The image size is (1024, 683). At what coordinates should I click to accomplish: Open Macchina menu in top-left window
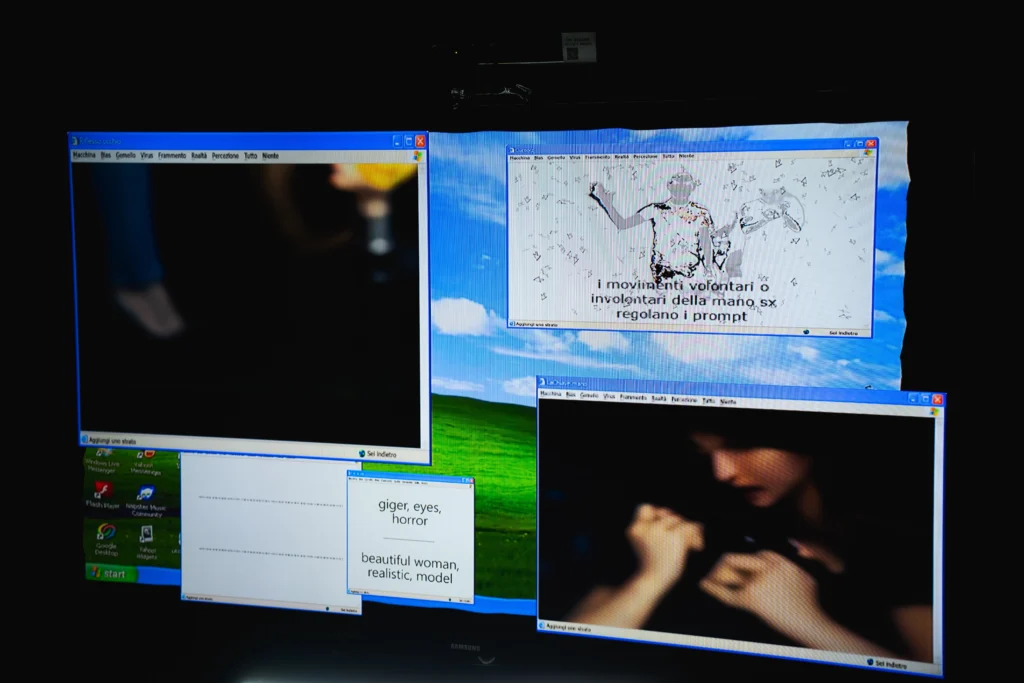click(x=84, y=155)
